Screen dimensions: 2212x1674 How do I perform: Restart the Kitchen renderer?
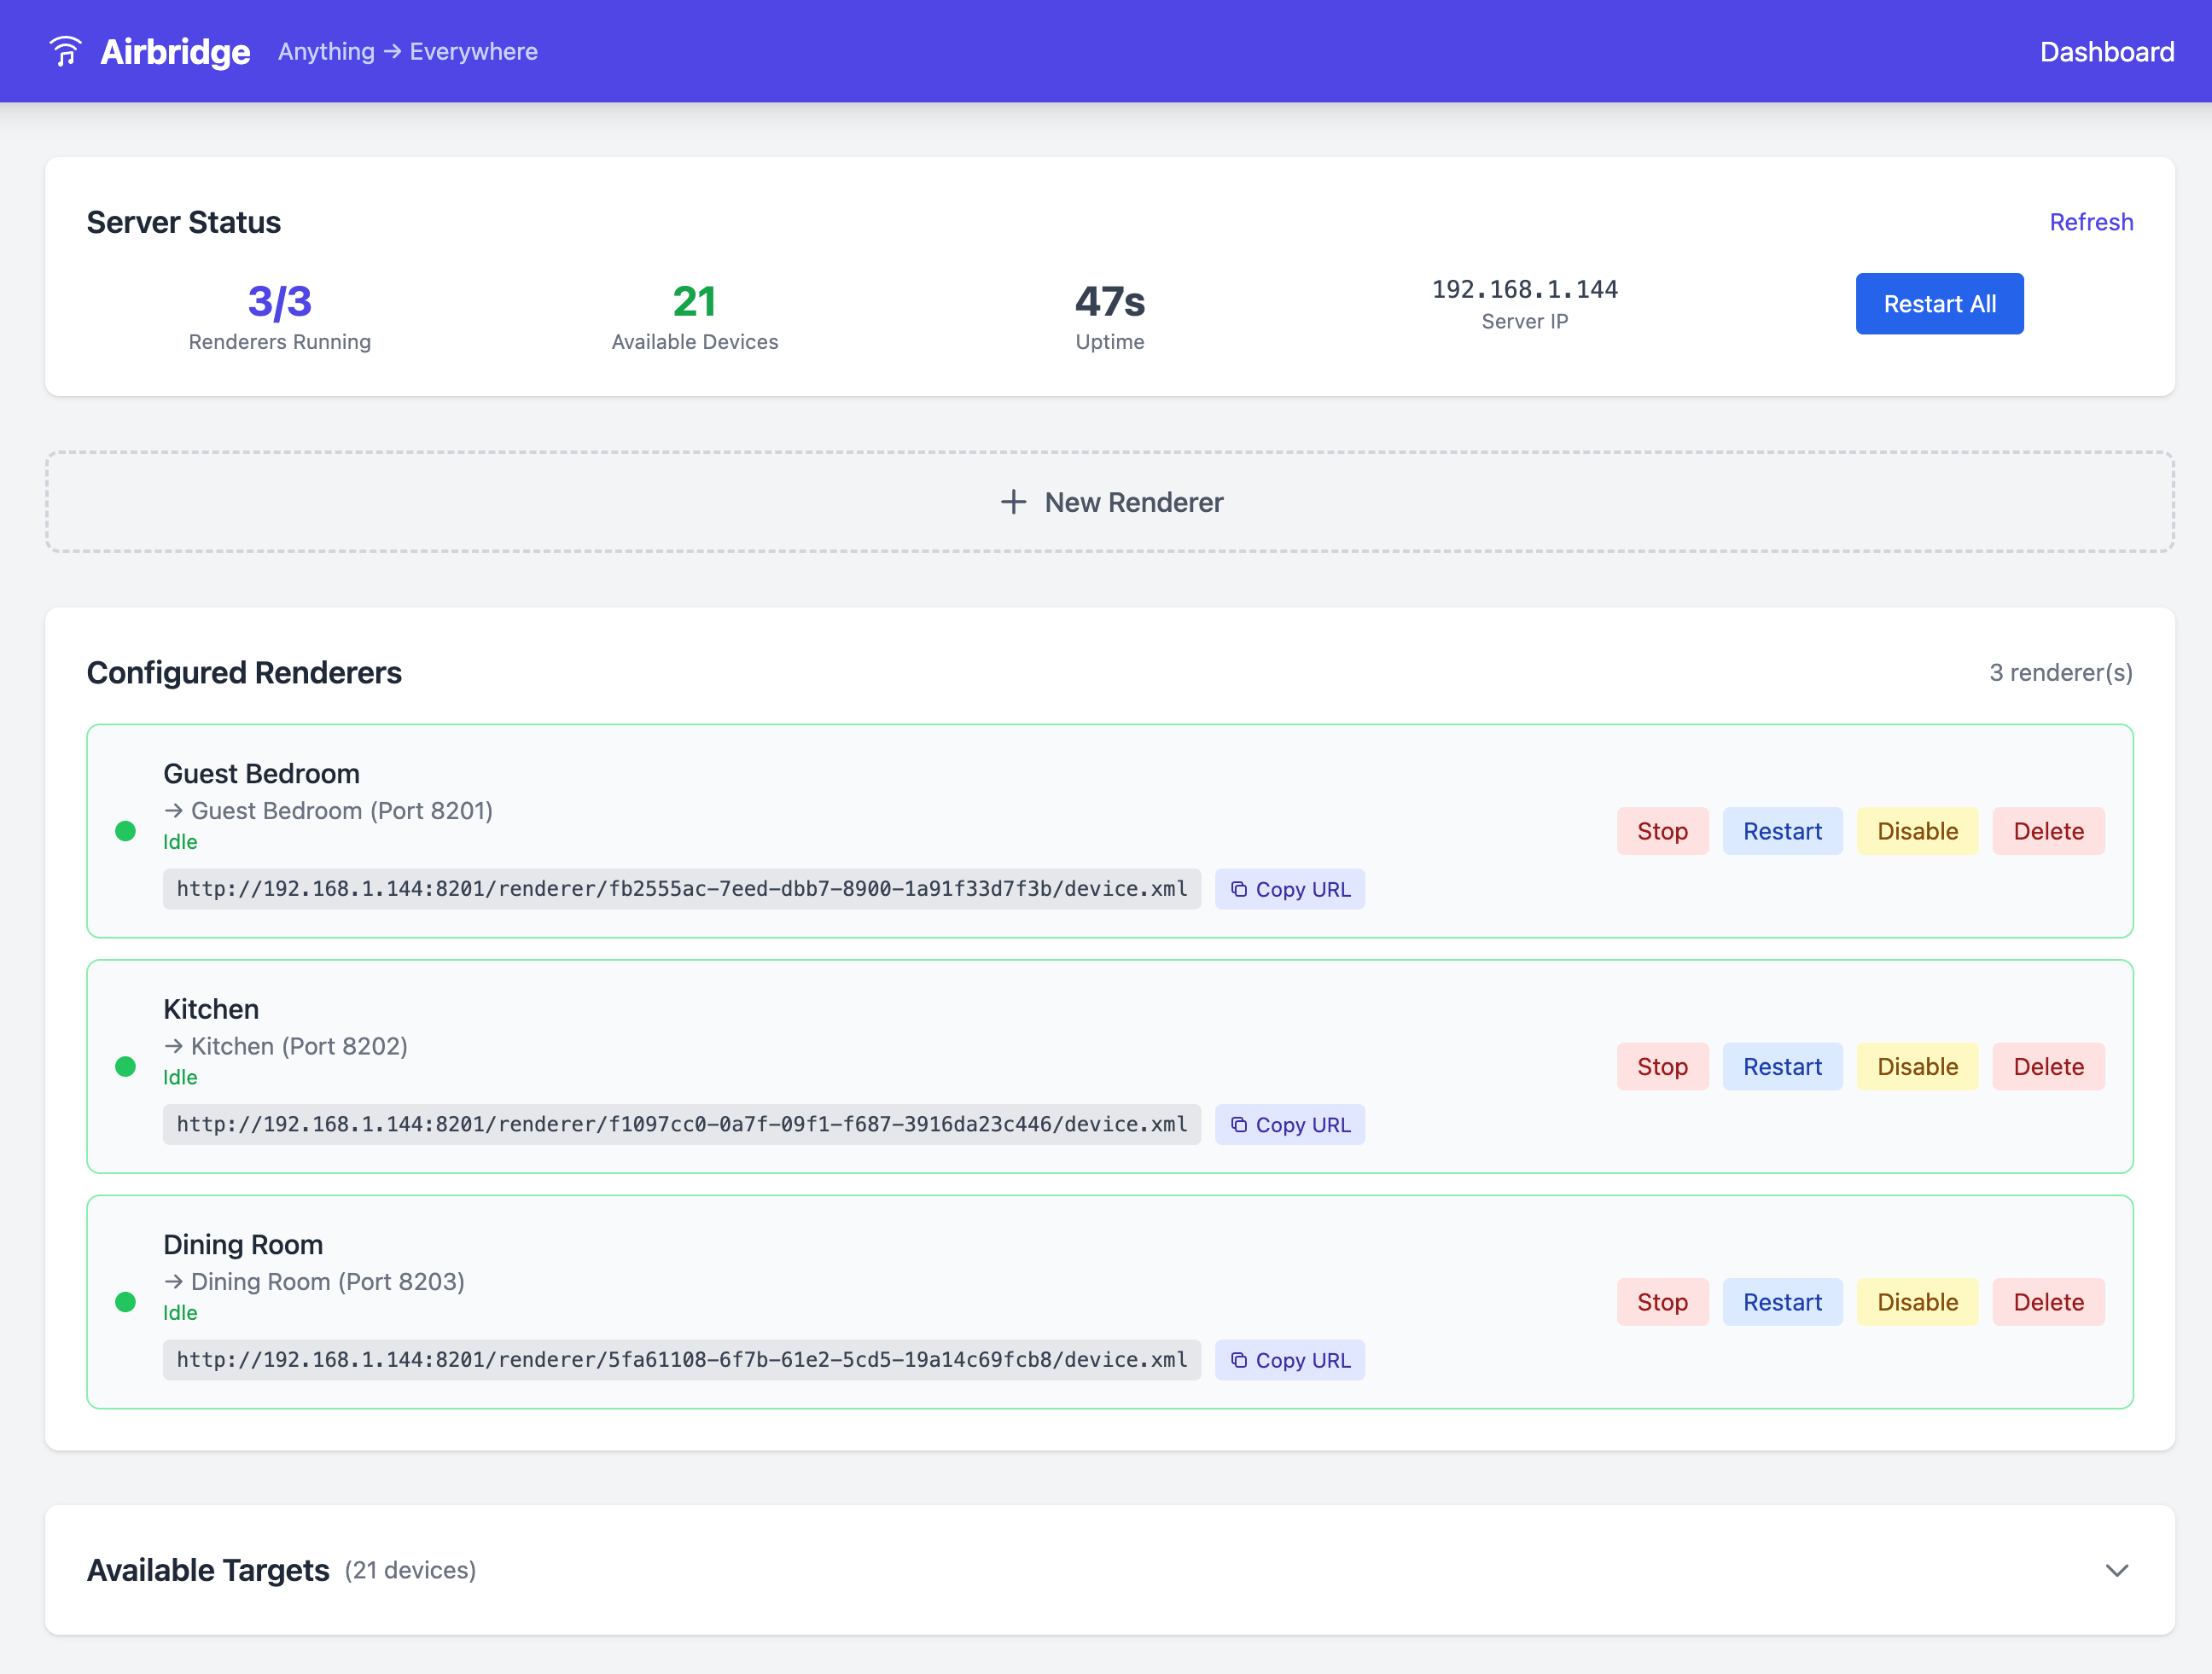click(x=1782, y=1066)
